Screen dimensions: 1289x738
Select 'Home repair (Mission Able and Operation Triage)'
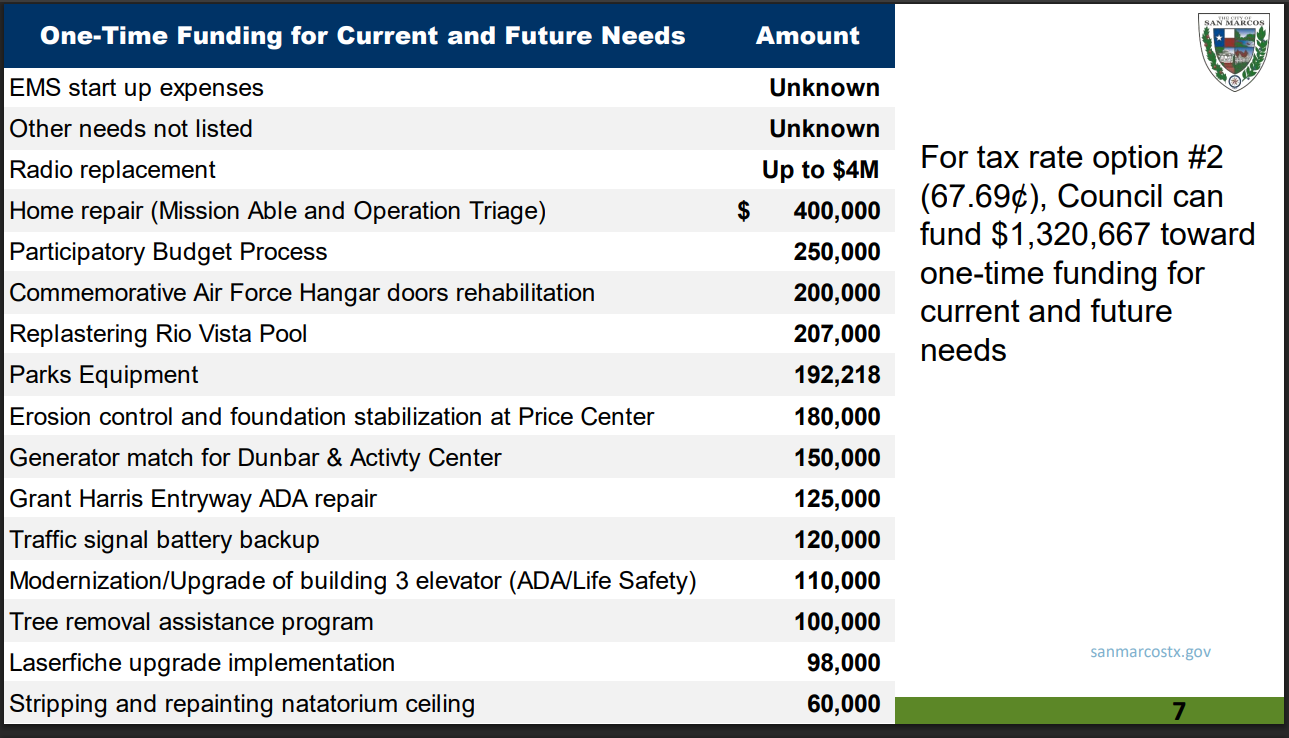click(x=278, y=211)
